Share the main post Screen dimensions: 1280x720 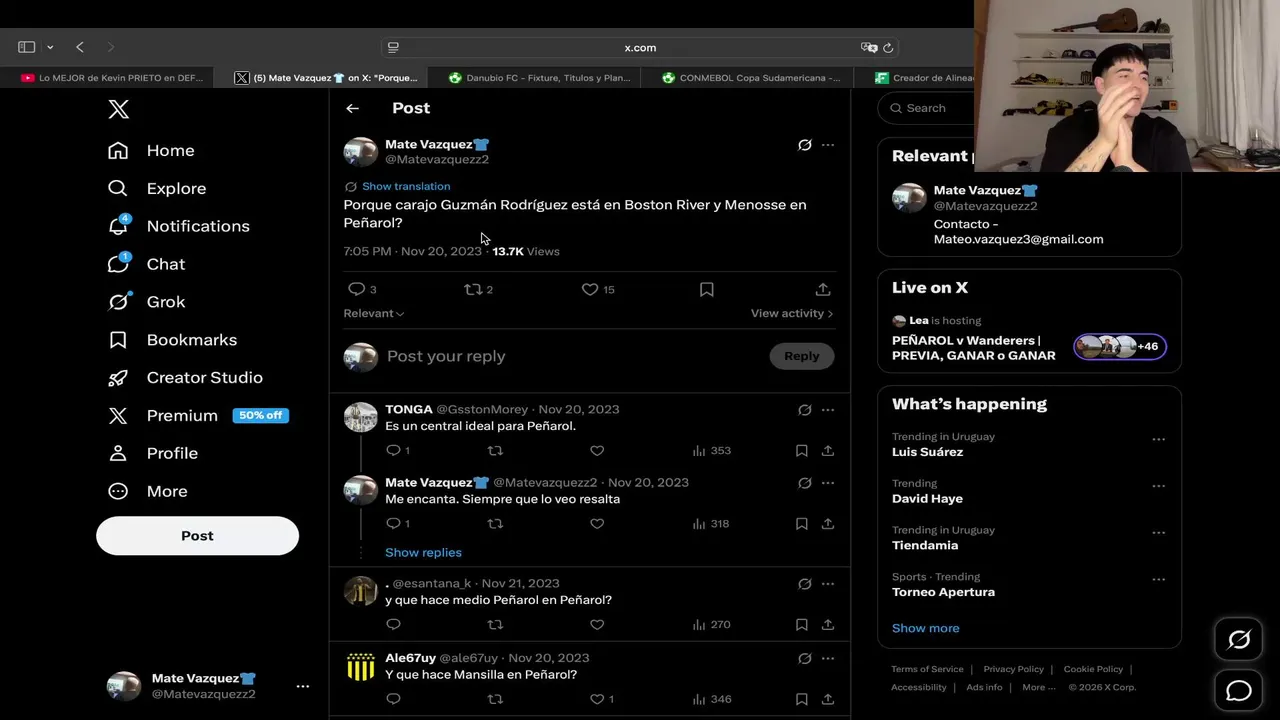823,289
